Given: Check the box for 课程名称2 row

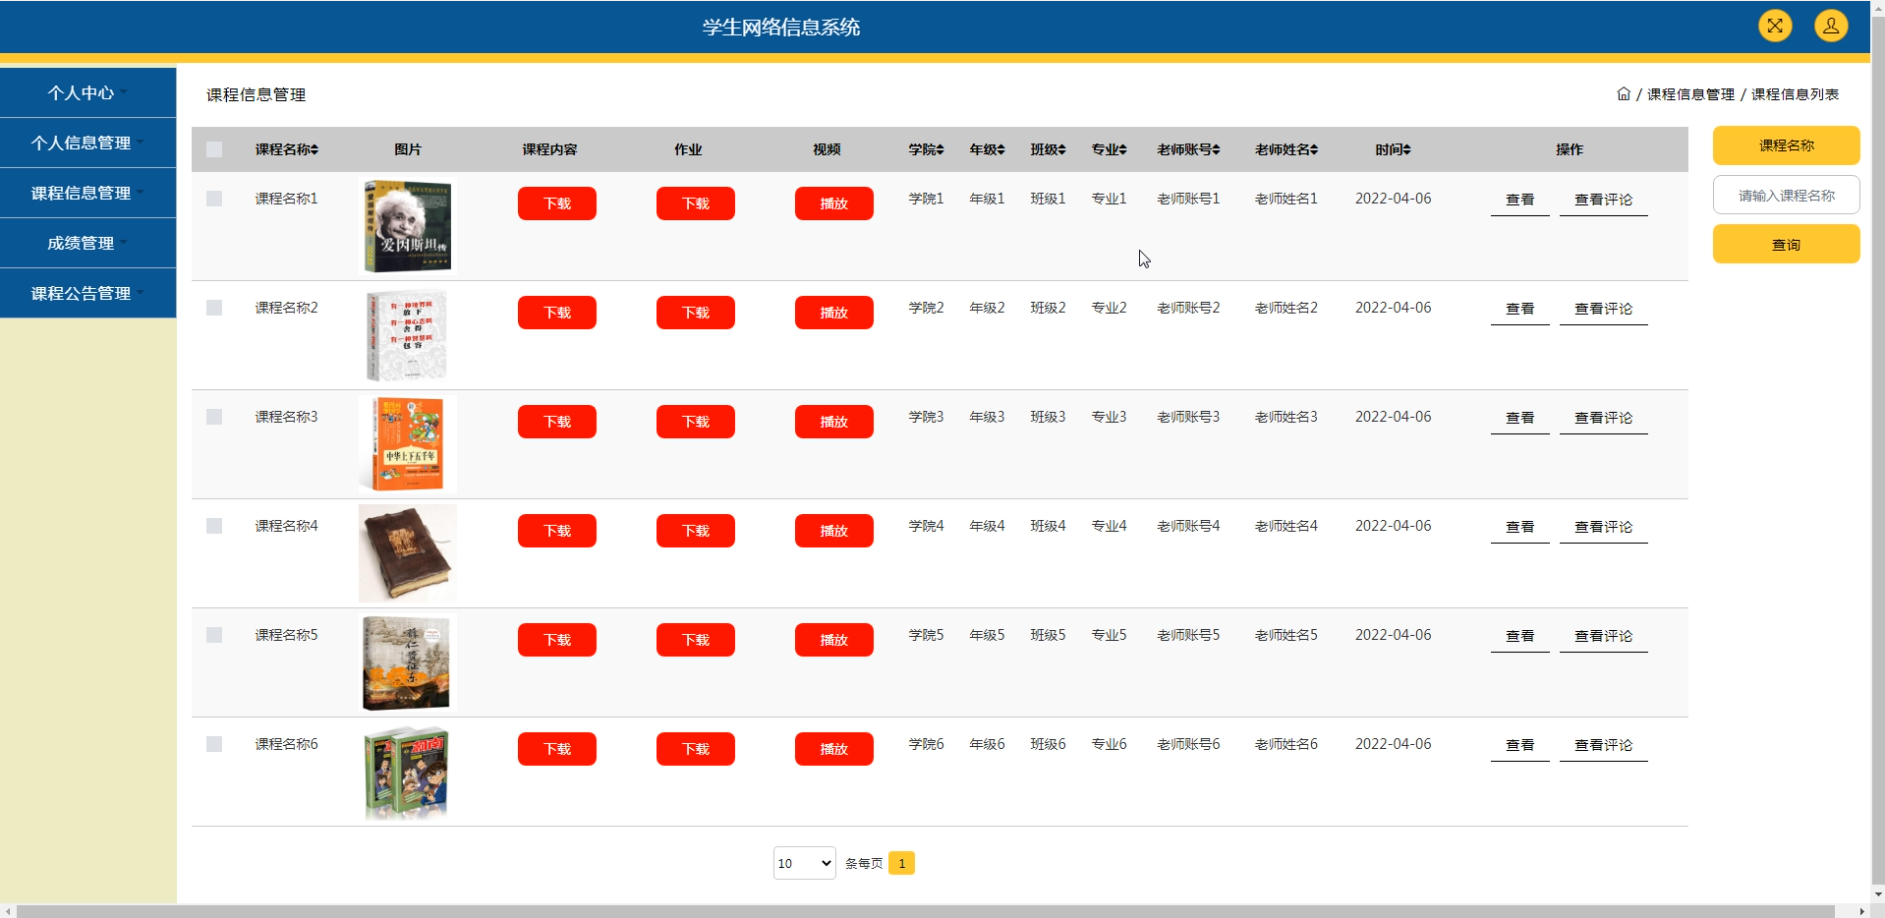Looking at the screenshot, I should coord(214,308).
